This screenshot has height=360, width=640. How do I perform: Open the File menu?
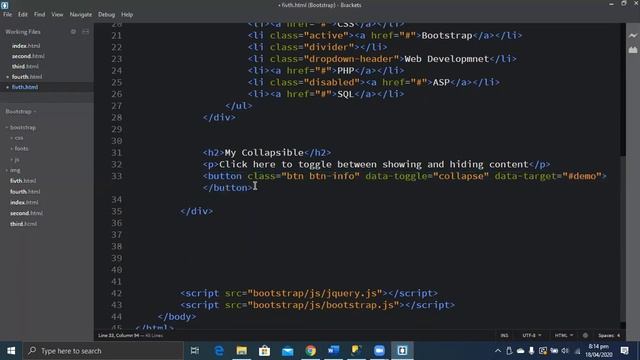click(7, 14)
